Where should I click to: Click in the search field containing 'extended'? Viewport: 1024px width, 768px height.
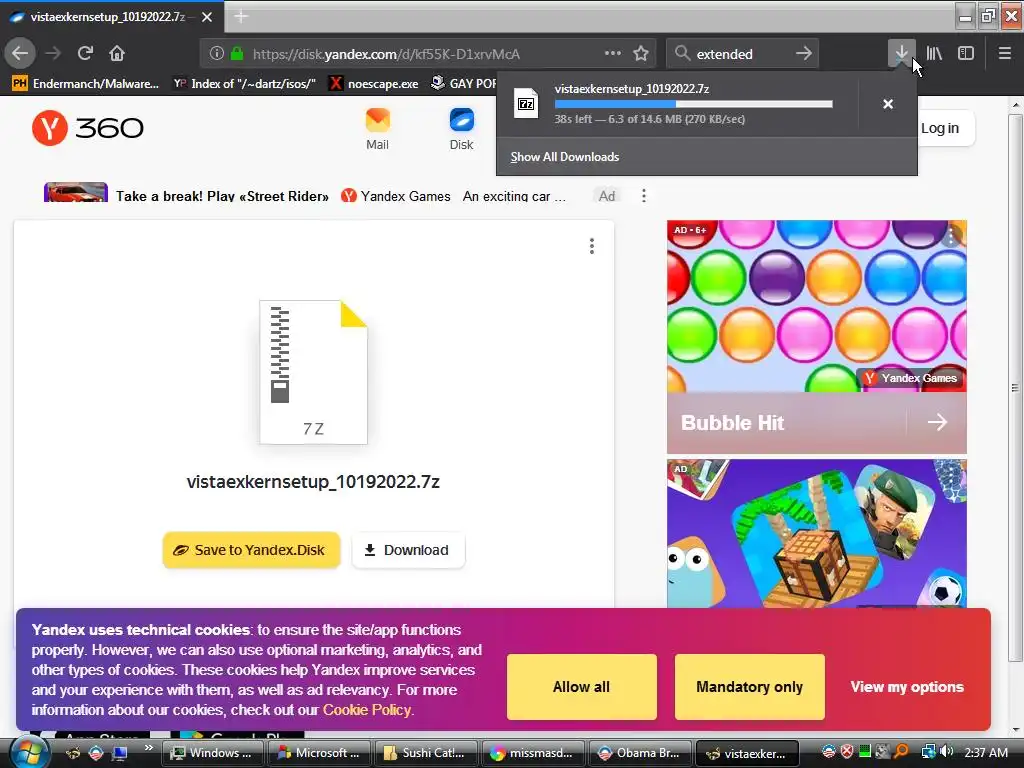tap(741, 54)
